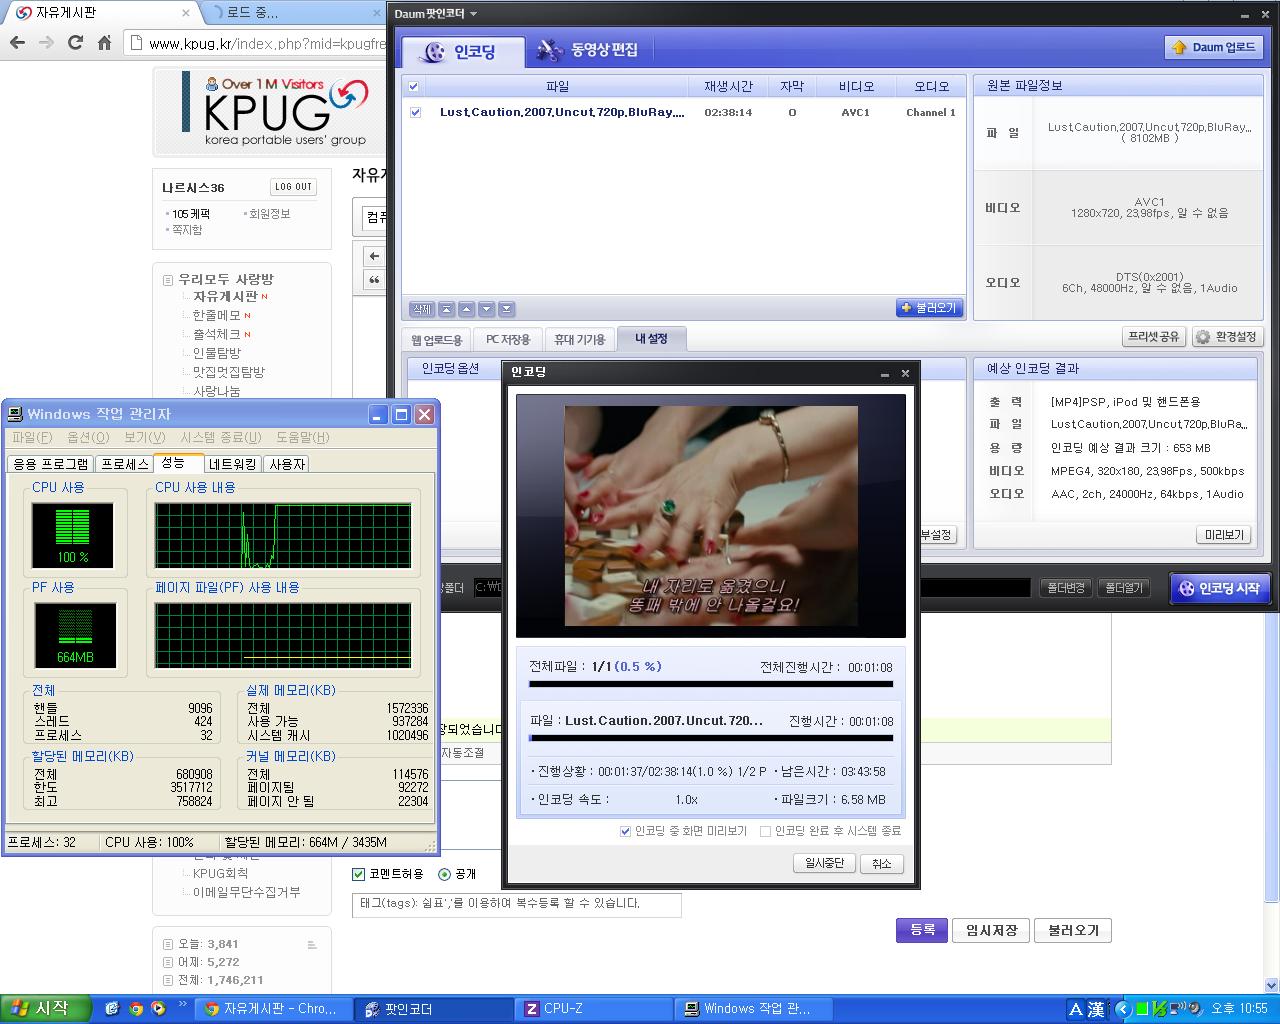Click the 폴더열기 button
This screenshot has width=1280, height=1024.
click(x=1123, y=588)
